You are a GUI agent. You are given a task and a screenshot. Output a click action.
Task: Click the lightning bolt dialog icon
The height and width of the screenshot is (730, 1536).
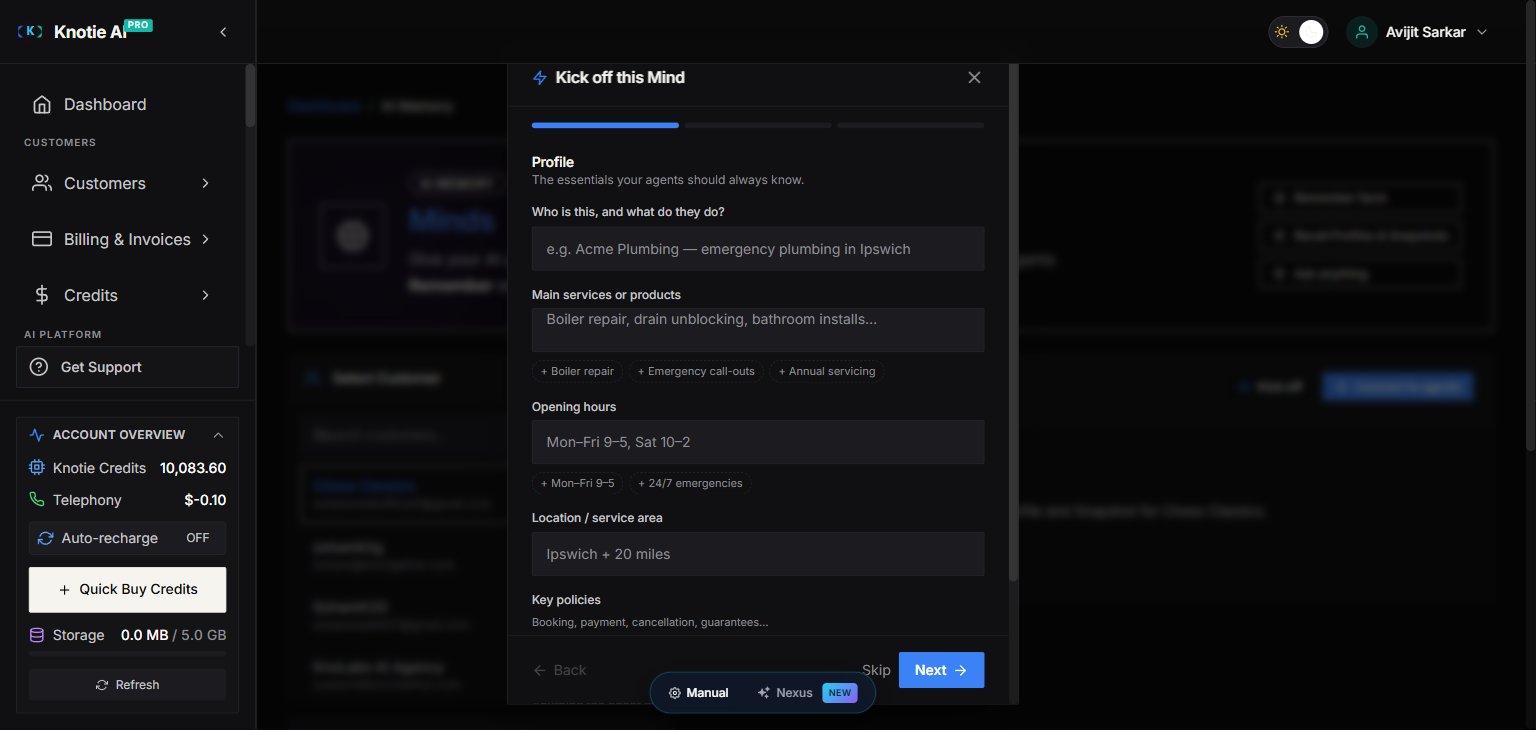coord(540,78)
